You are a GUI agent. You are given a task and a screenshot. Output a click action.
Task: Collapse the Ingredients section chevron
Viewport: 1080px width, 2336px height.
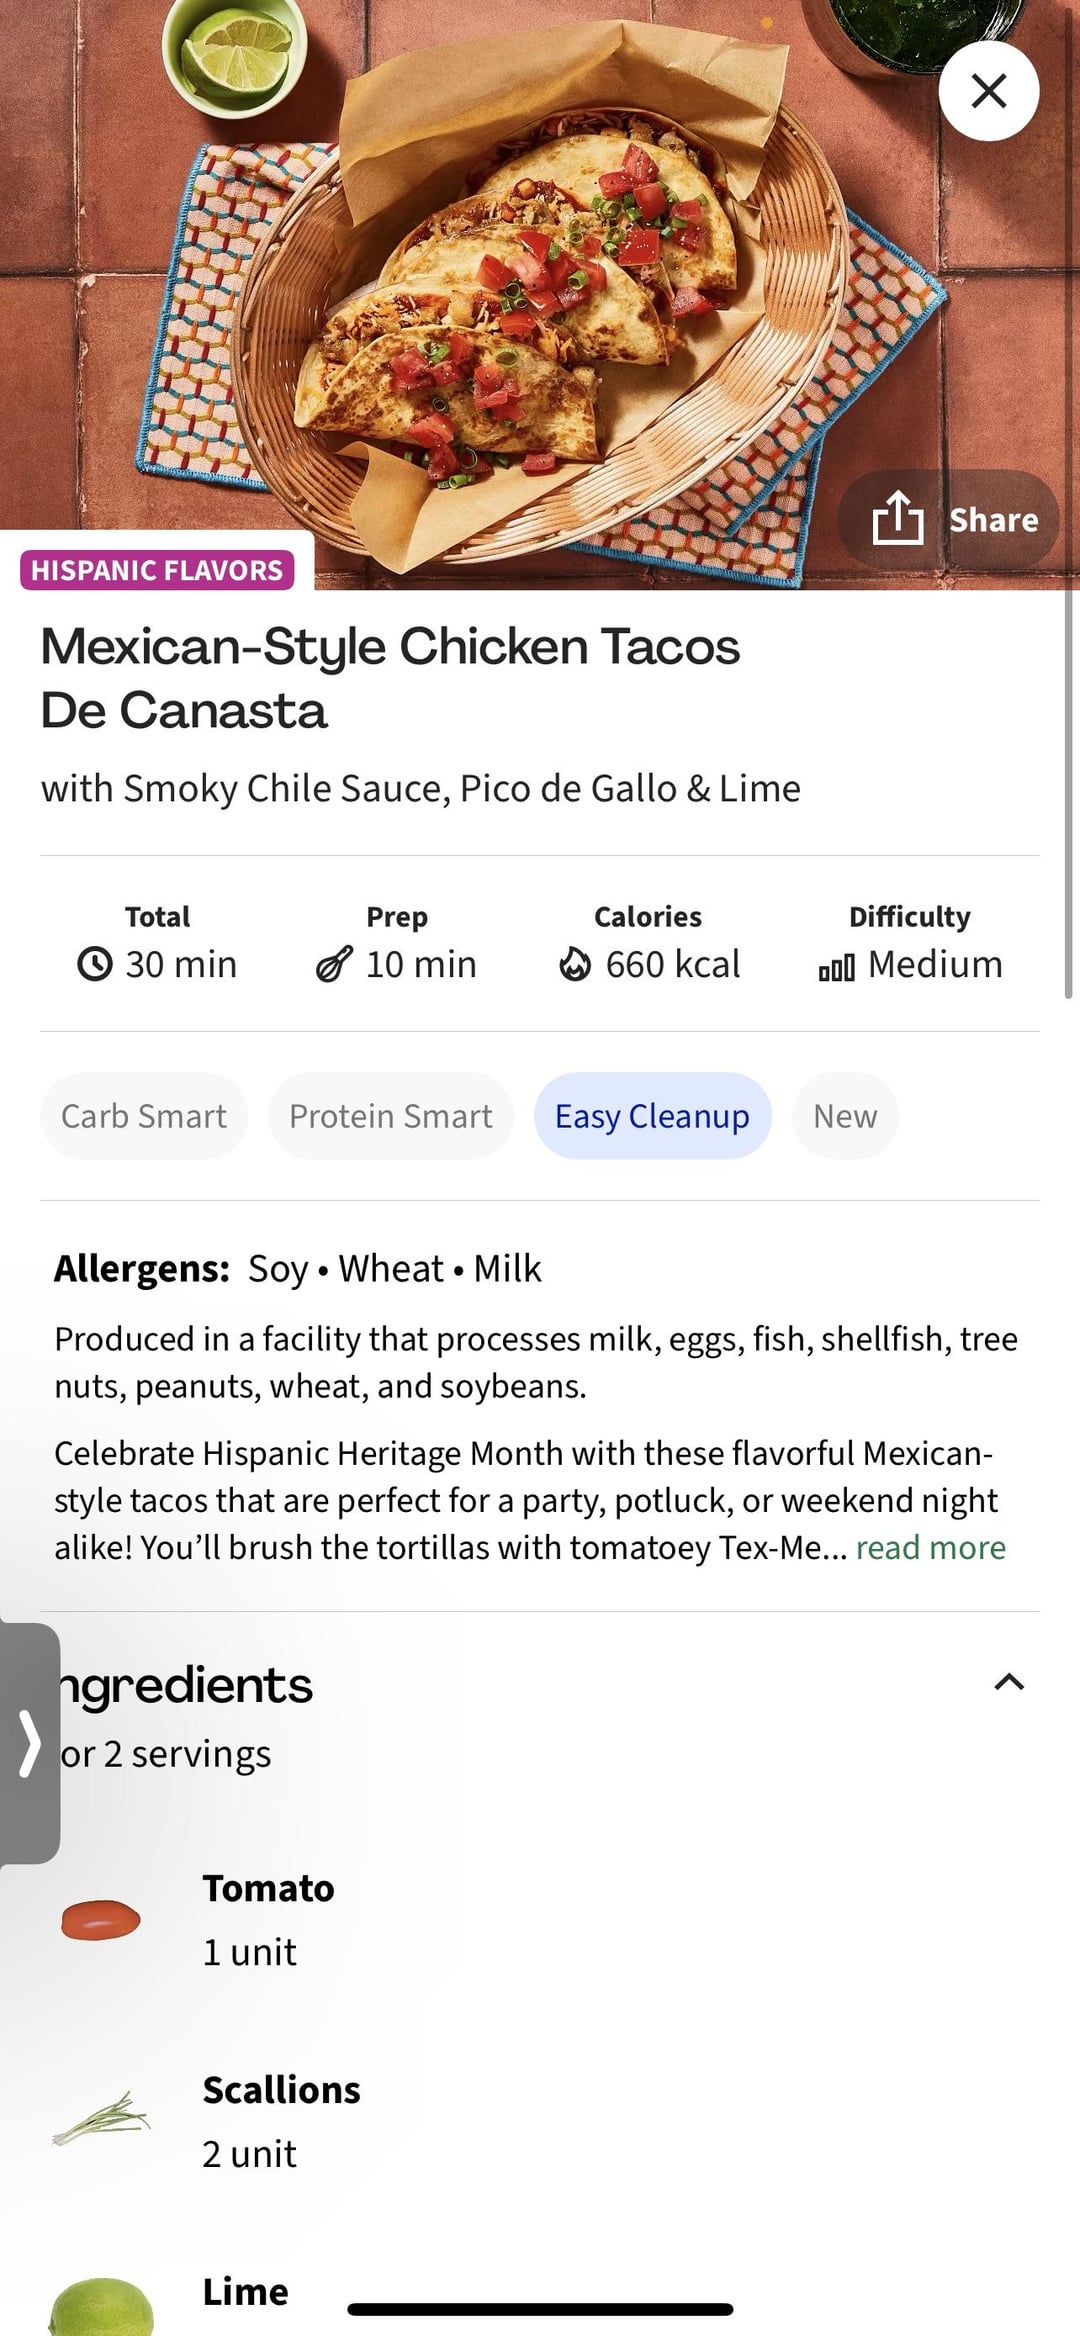pyautogui.click(x=1009, y=1683)
